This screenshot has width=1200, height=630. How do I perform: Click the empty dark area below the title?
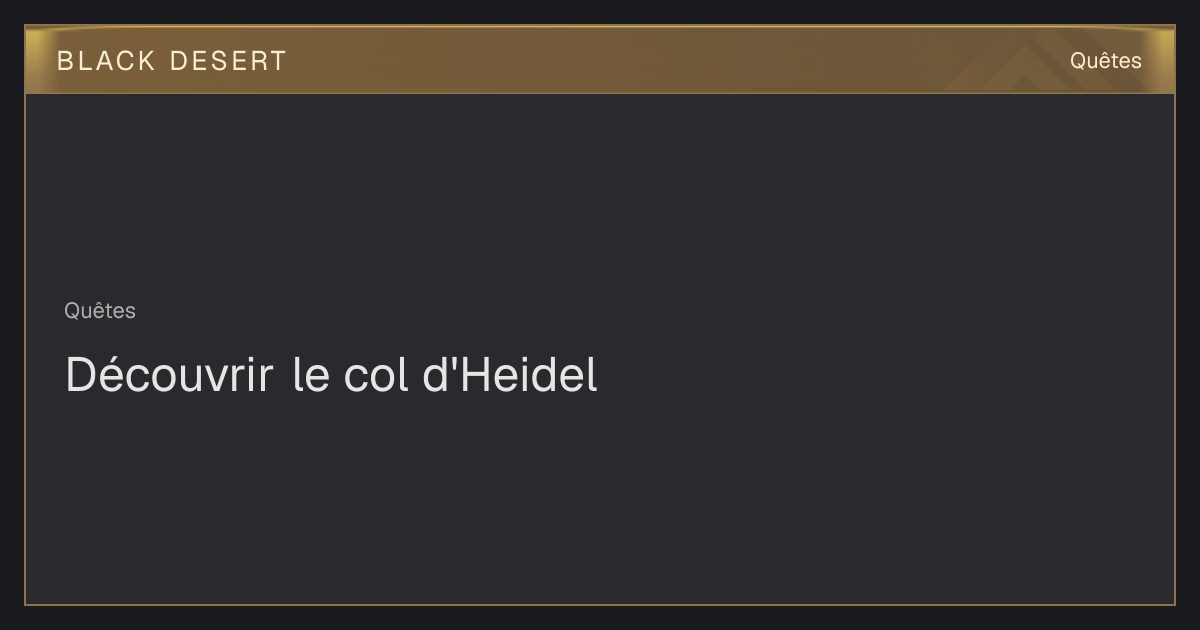click(600, 500)
